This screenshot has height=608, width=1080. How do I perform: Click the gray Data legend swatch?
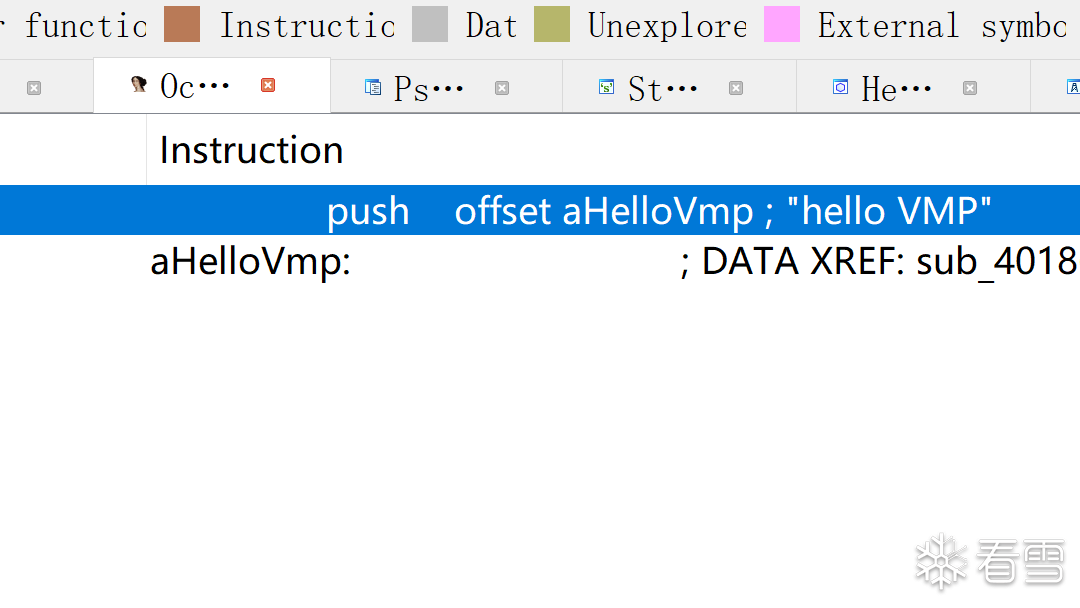[430, 24]
